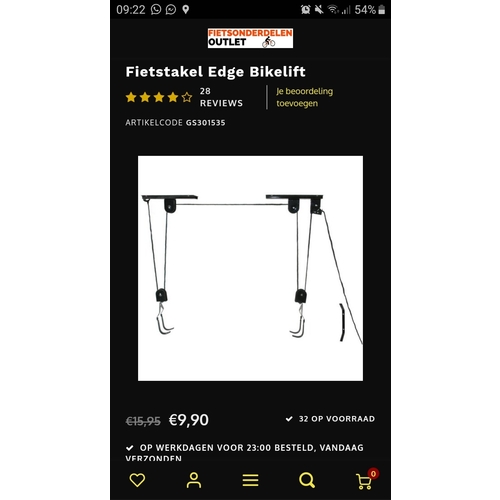Viewport: 500px width, 500px height.
Task: Click the 32 op voorraad stock label
Action: 337,419
